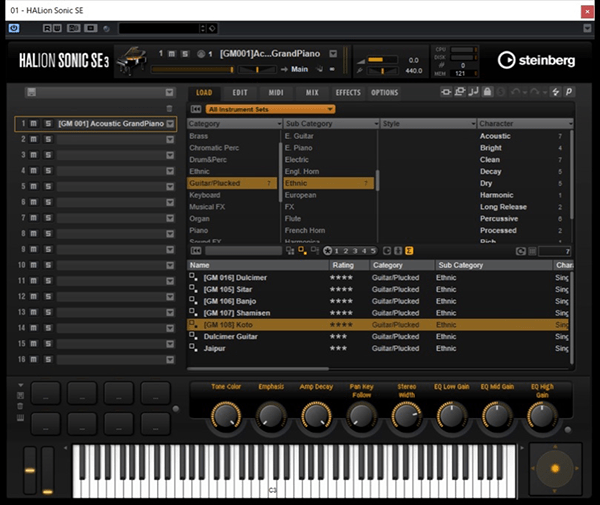600x505 pixels.
Task: Open the multi preset dropdown arrow
Action: (x=170, y=92)
